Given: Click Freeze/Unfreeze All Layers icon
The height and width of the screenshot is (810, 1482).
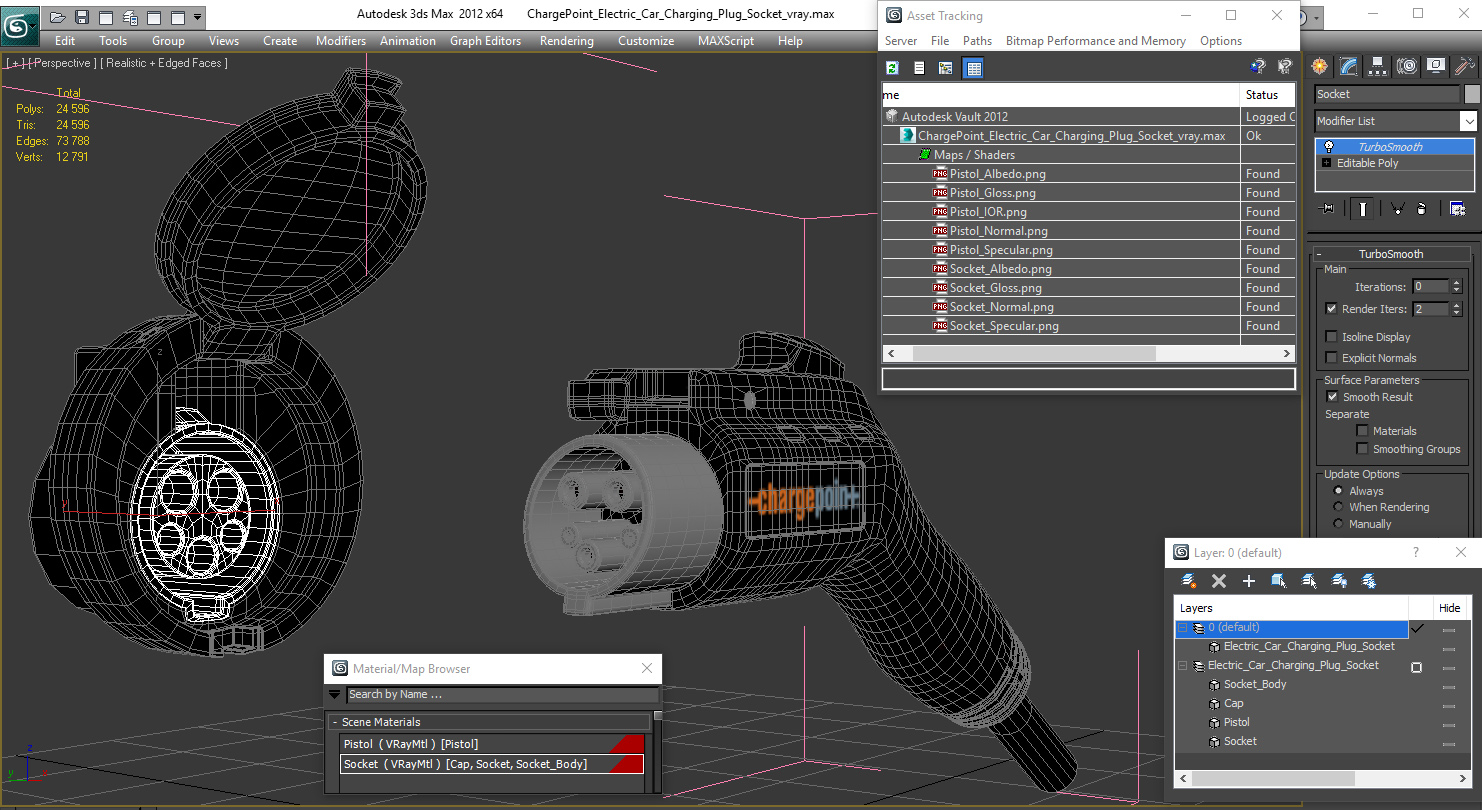Looking at the screenshot, I should (1370, 581).
